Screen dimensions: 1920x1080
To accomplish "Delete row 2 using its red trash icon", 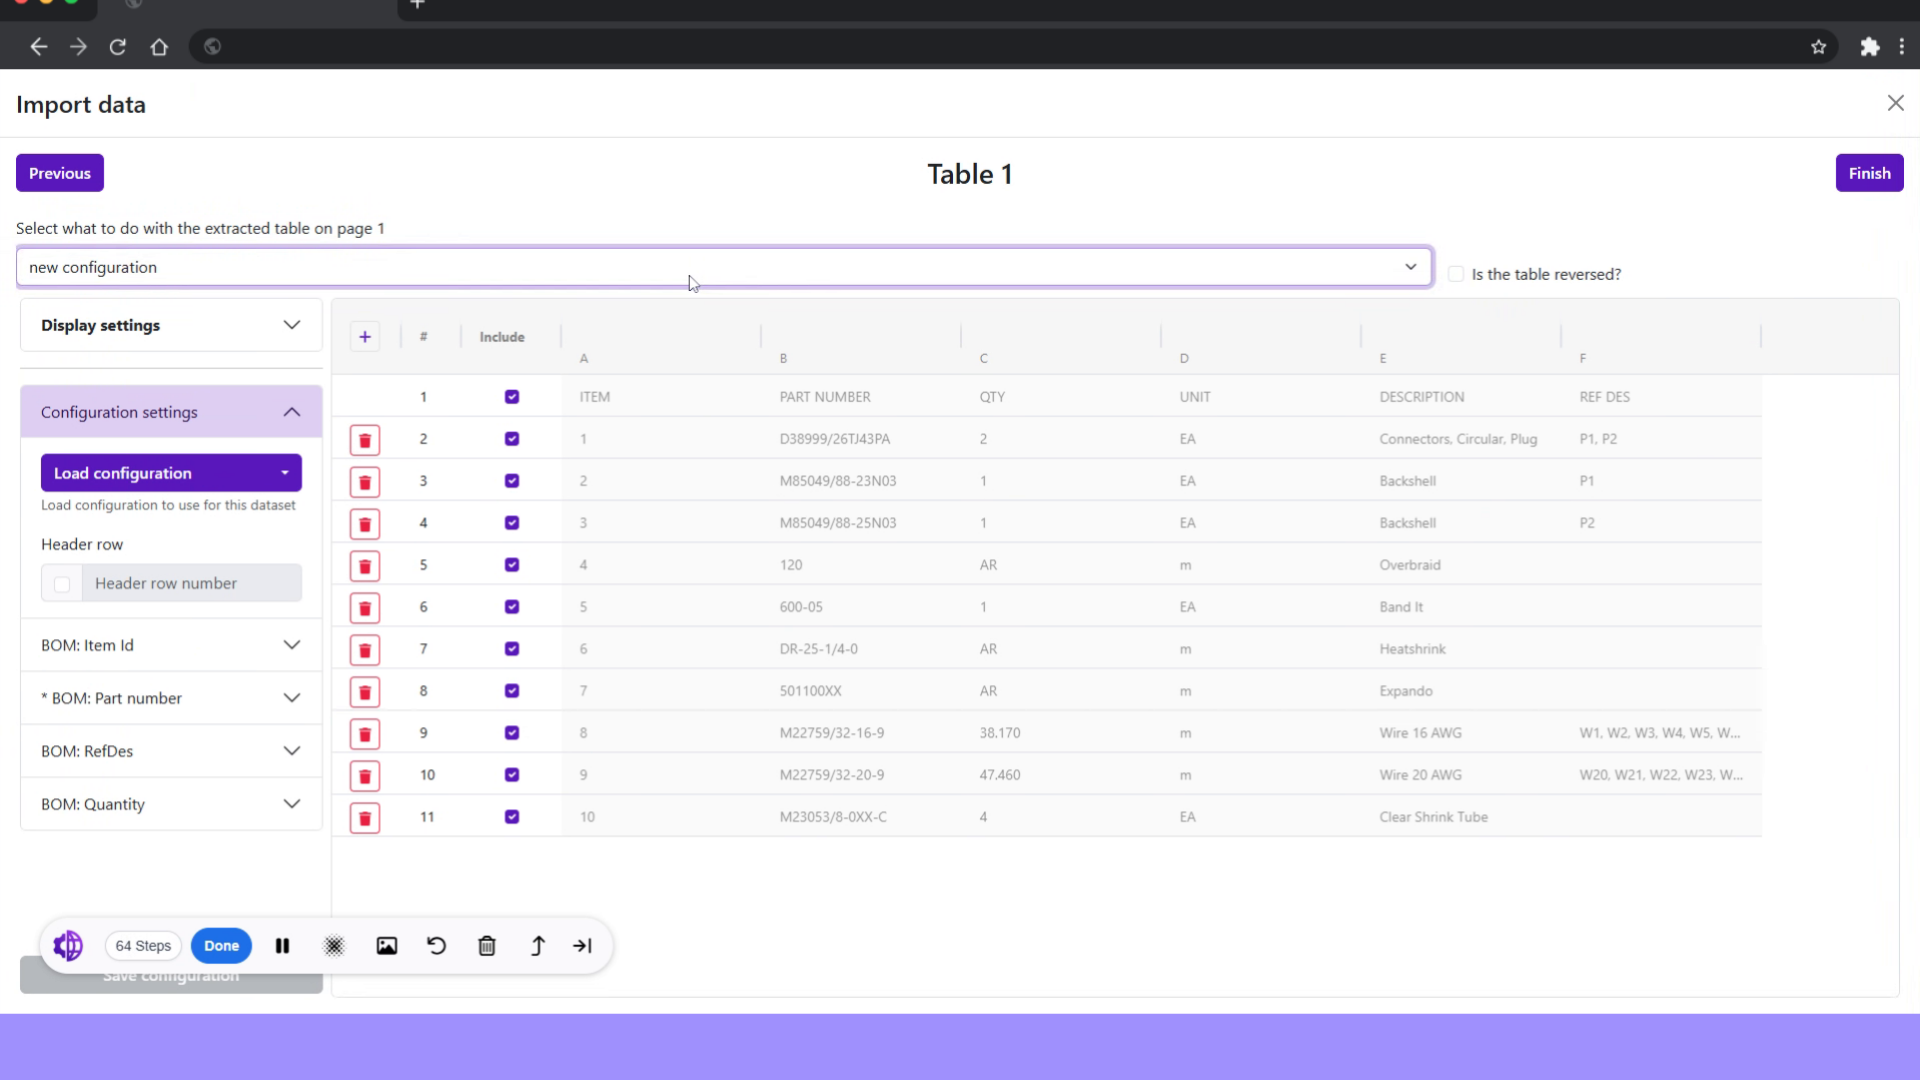I will pyautogui.click(x=364, y=440).
